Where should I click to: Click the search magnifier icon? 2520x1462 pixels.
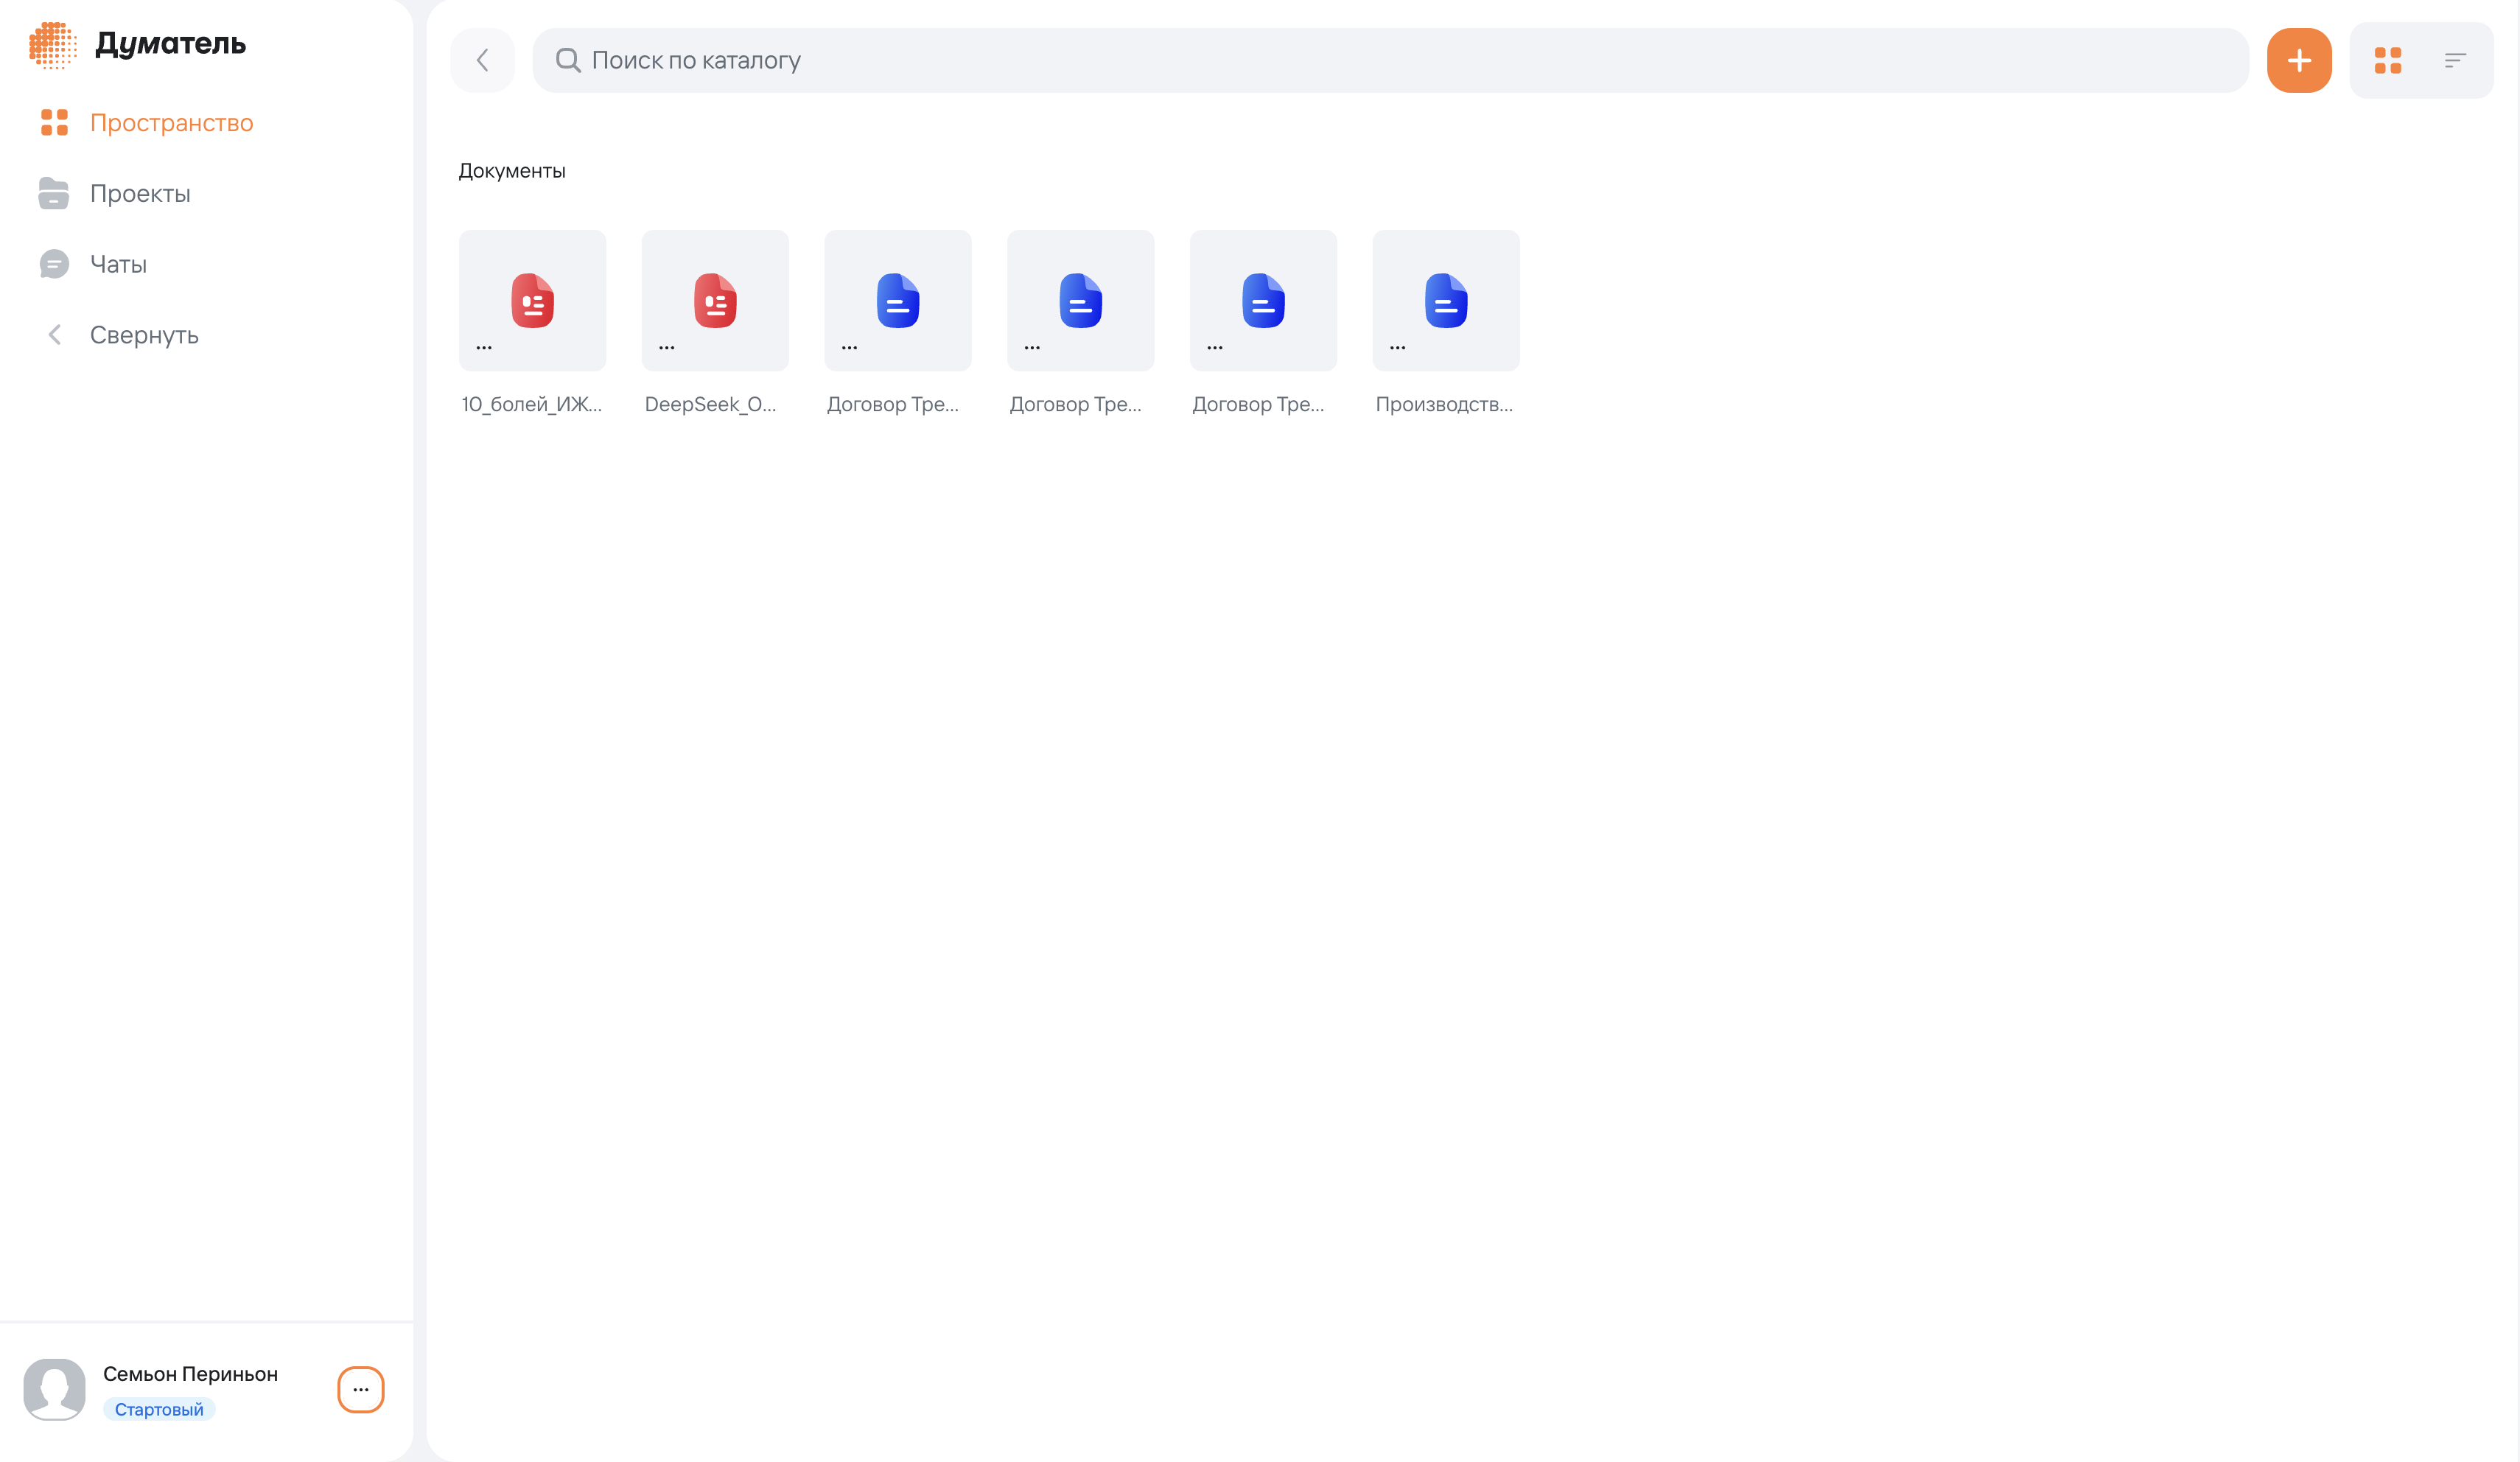(568, 60)
